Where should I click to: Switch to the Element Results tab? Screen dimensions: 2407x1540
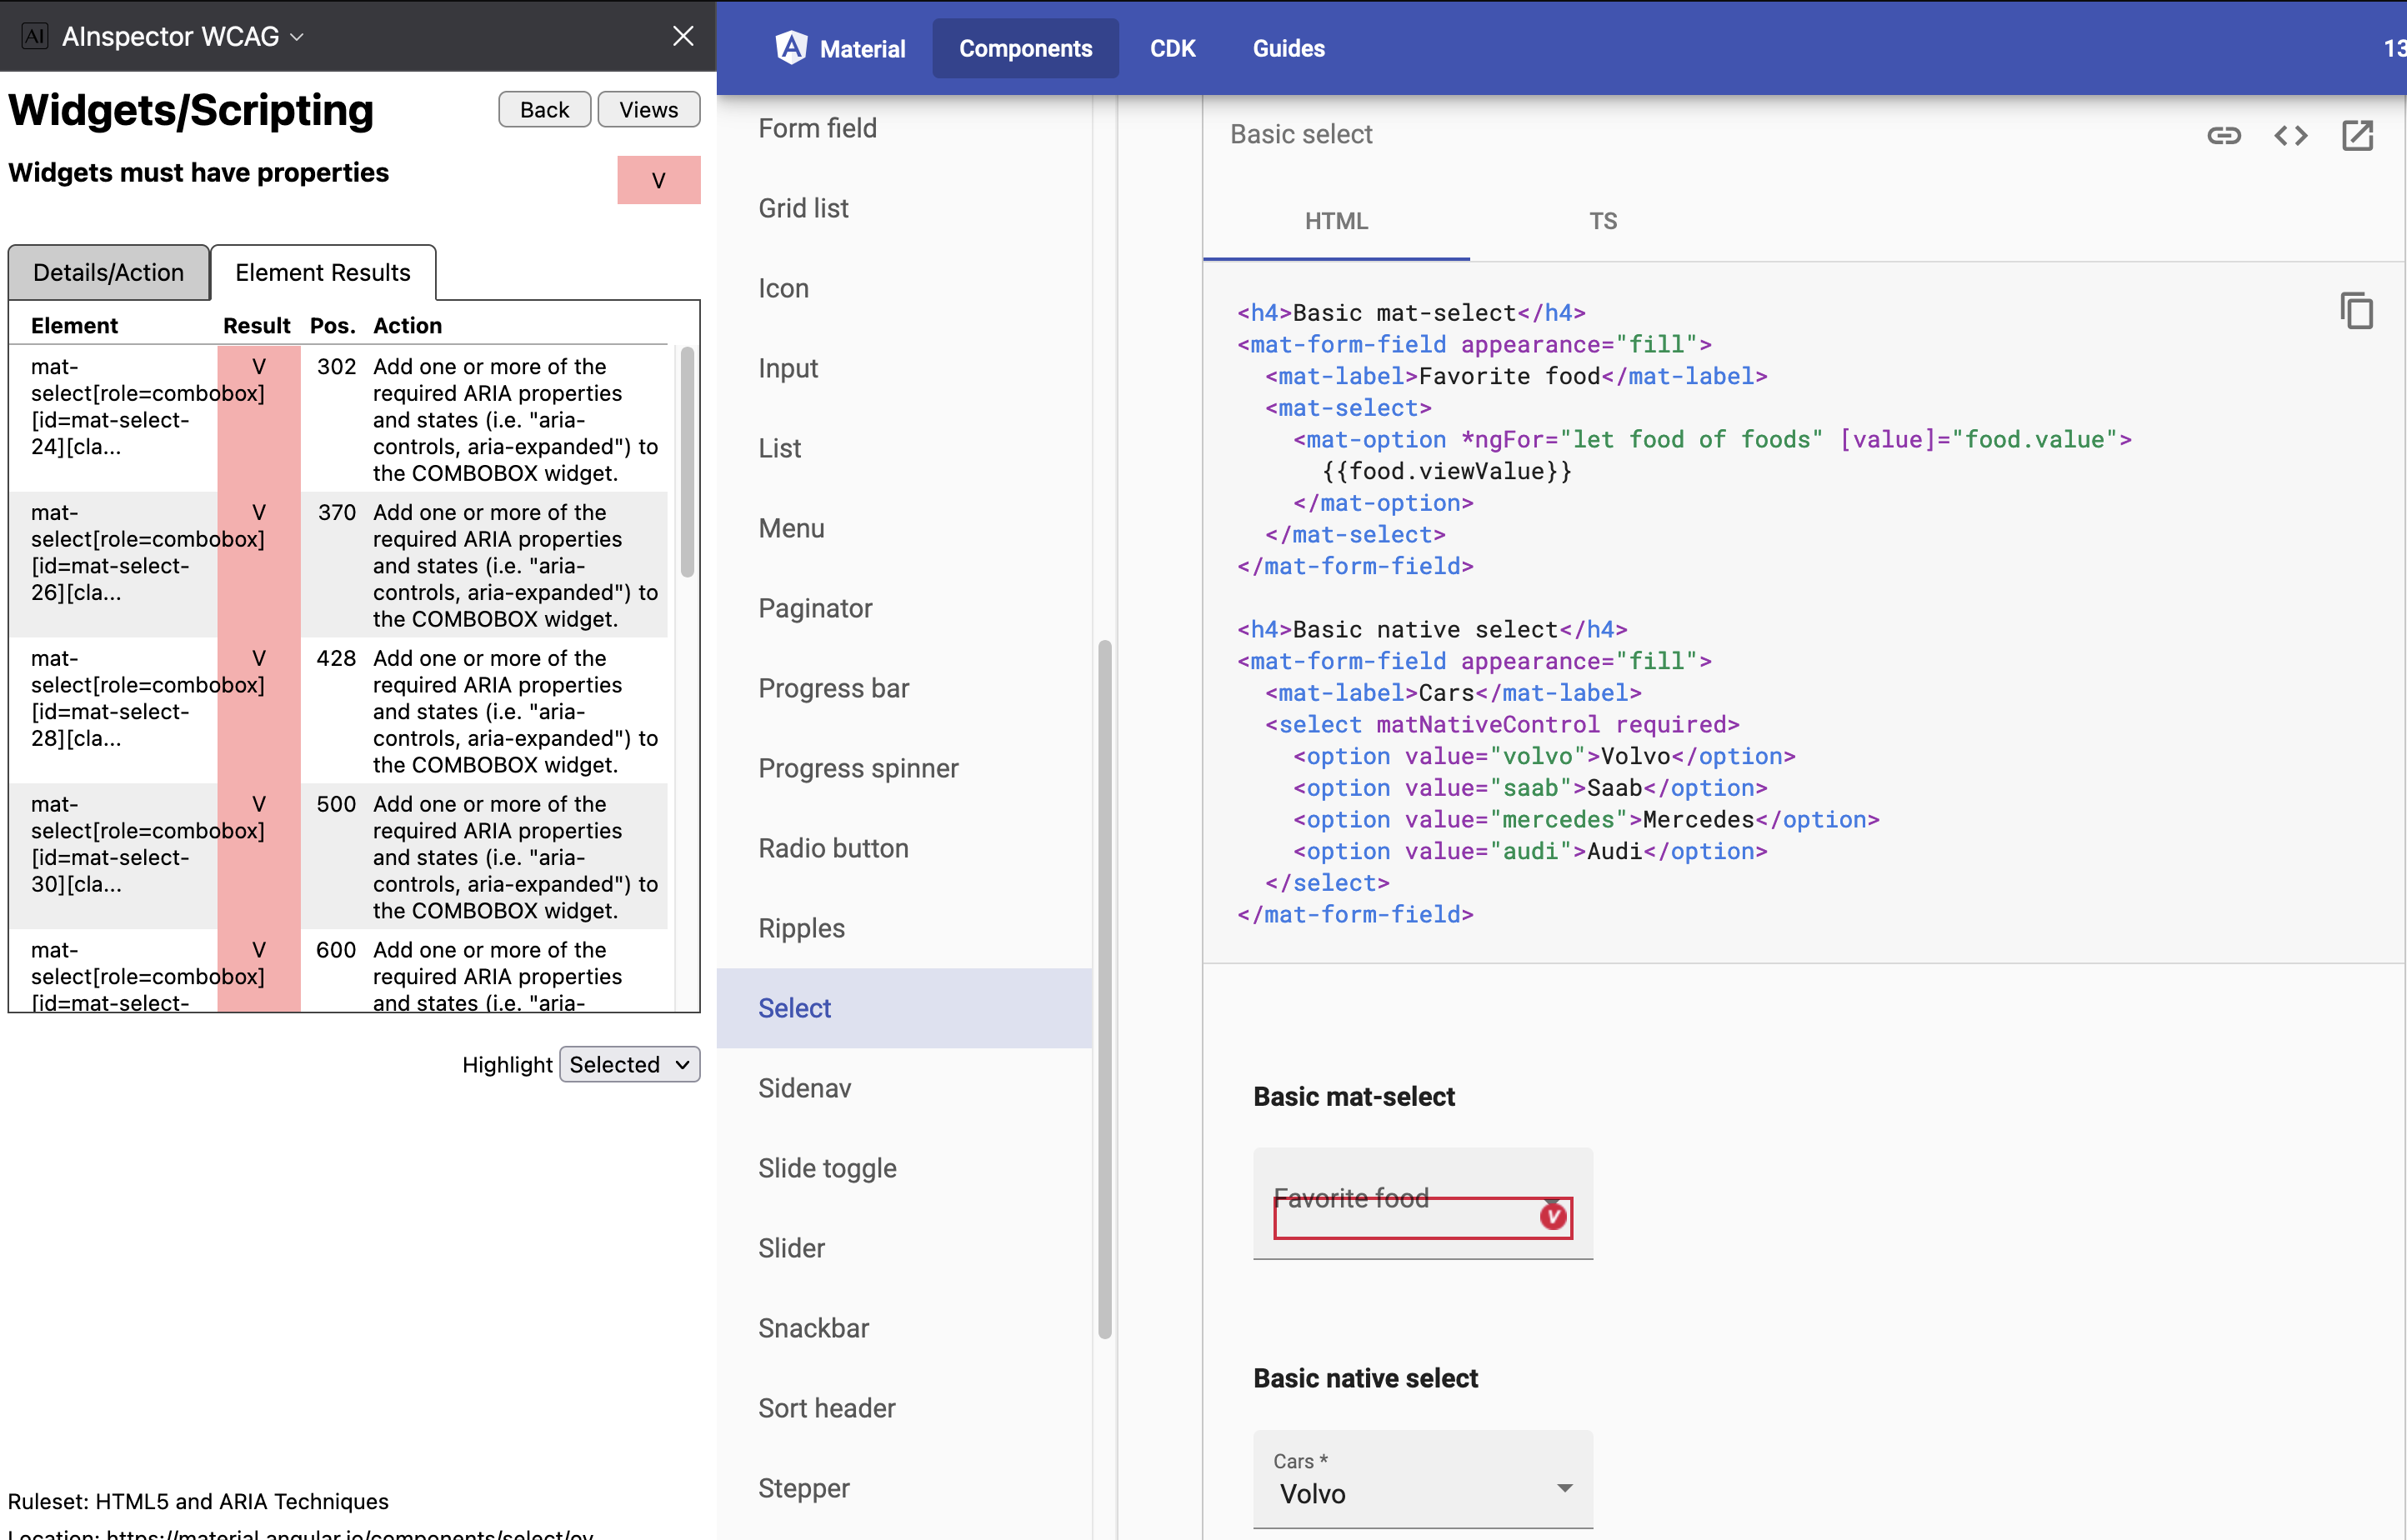323,270
